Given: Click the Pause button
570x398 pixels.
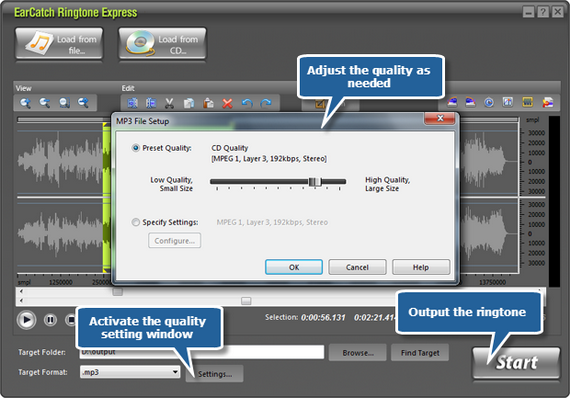Looking at the screenshot, I should pyautogui.click(x=50, y=320).
